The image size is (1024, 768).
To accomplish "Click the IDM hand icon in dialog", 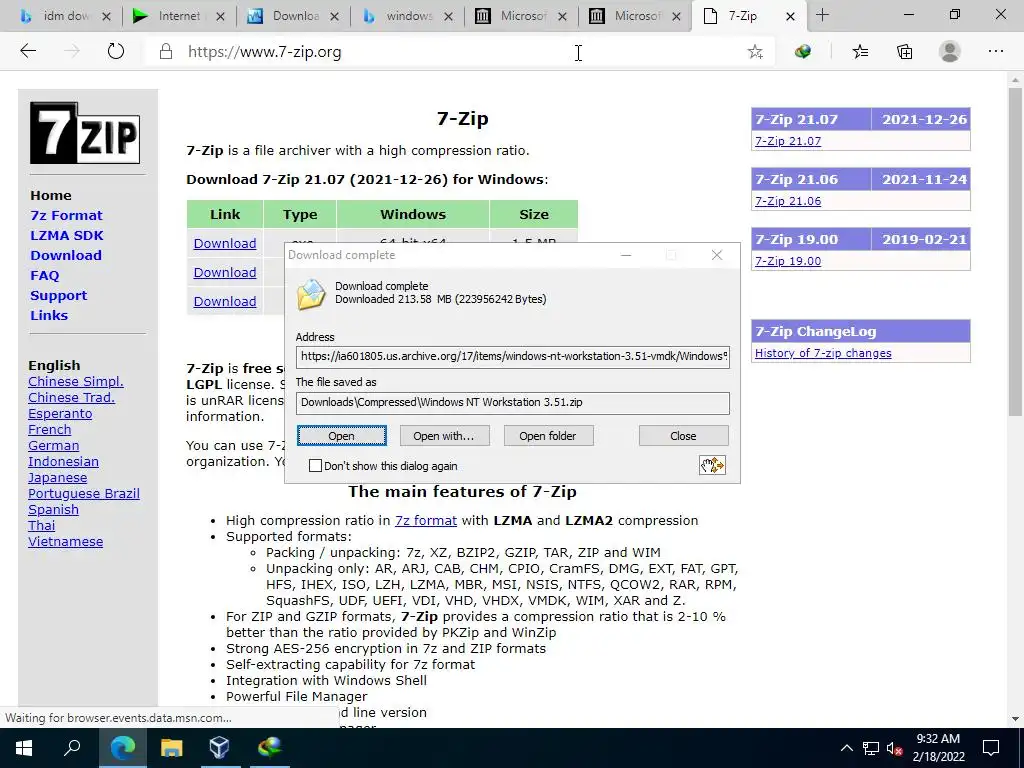I will coord(712,465).
